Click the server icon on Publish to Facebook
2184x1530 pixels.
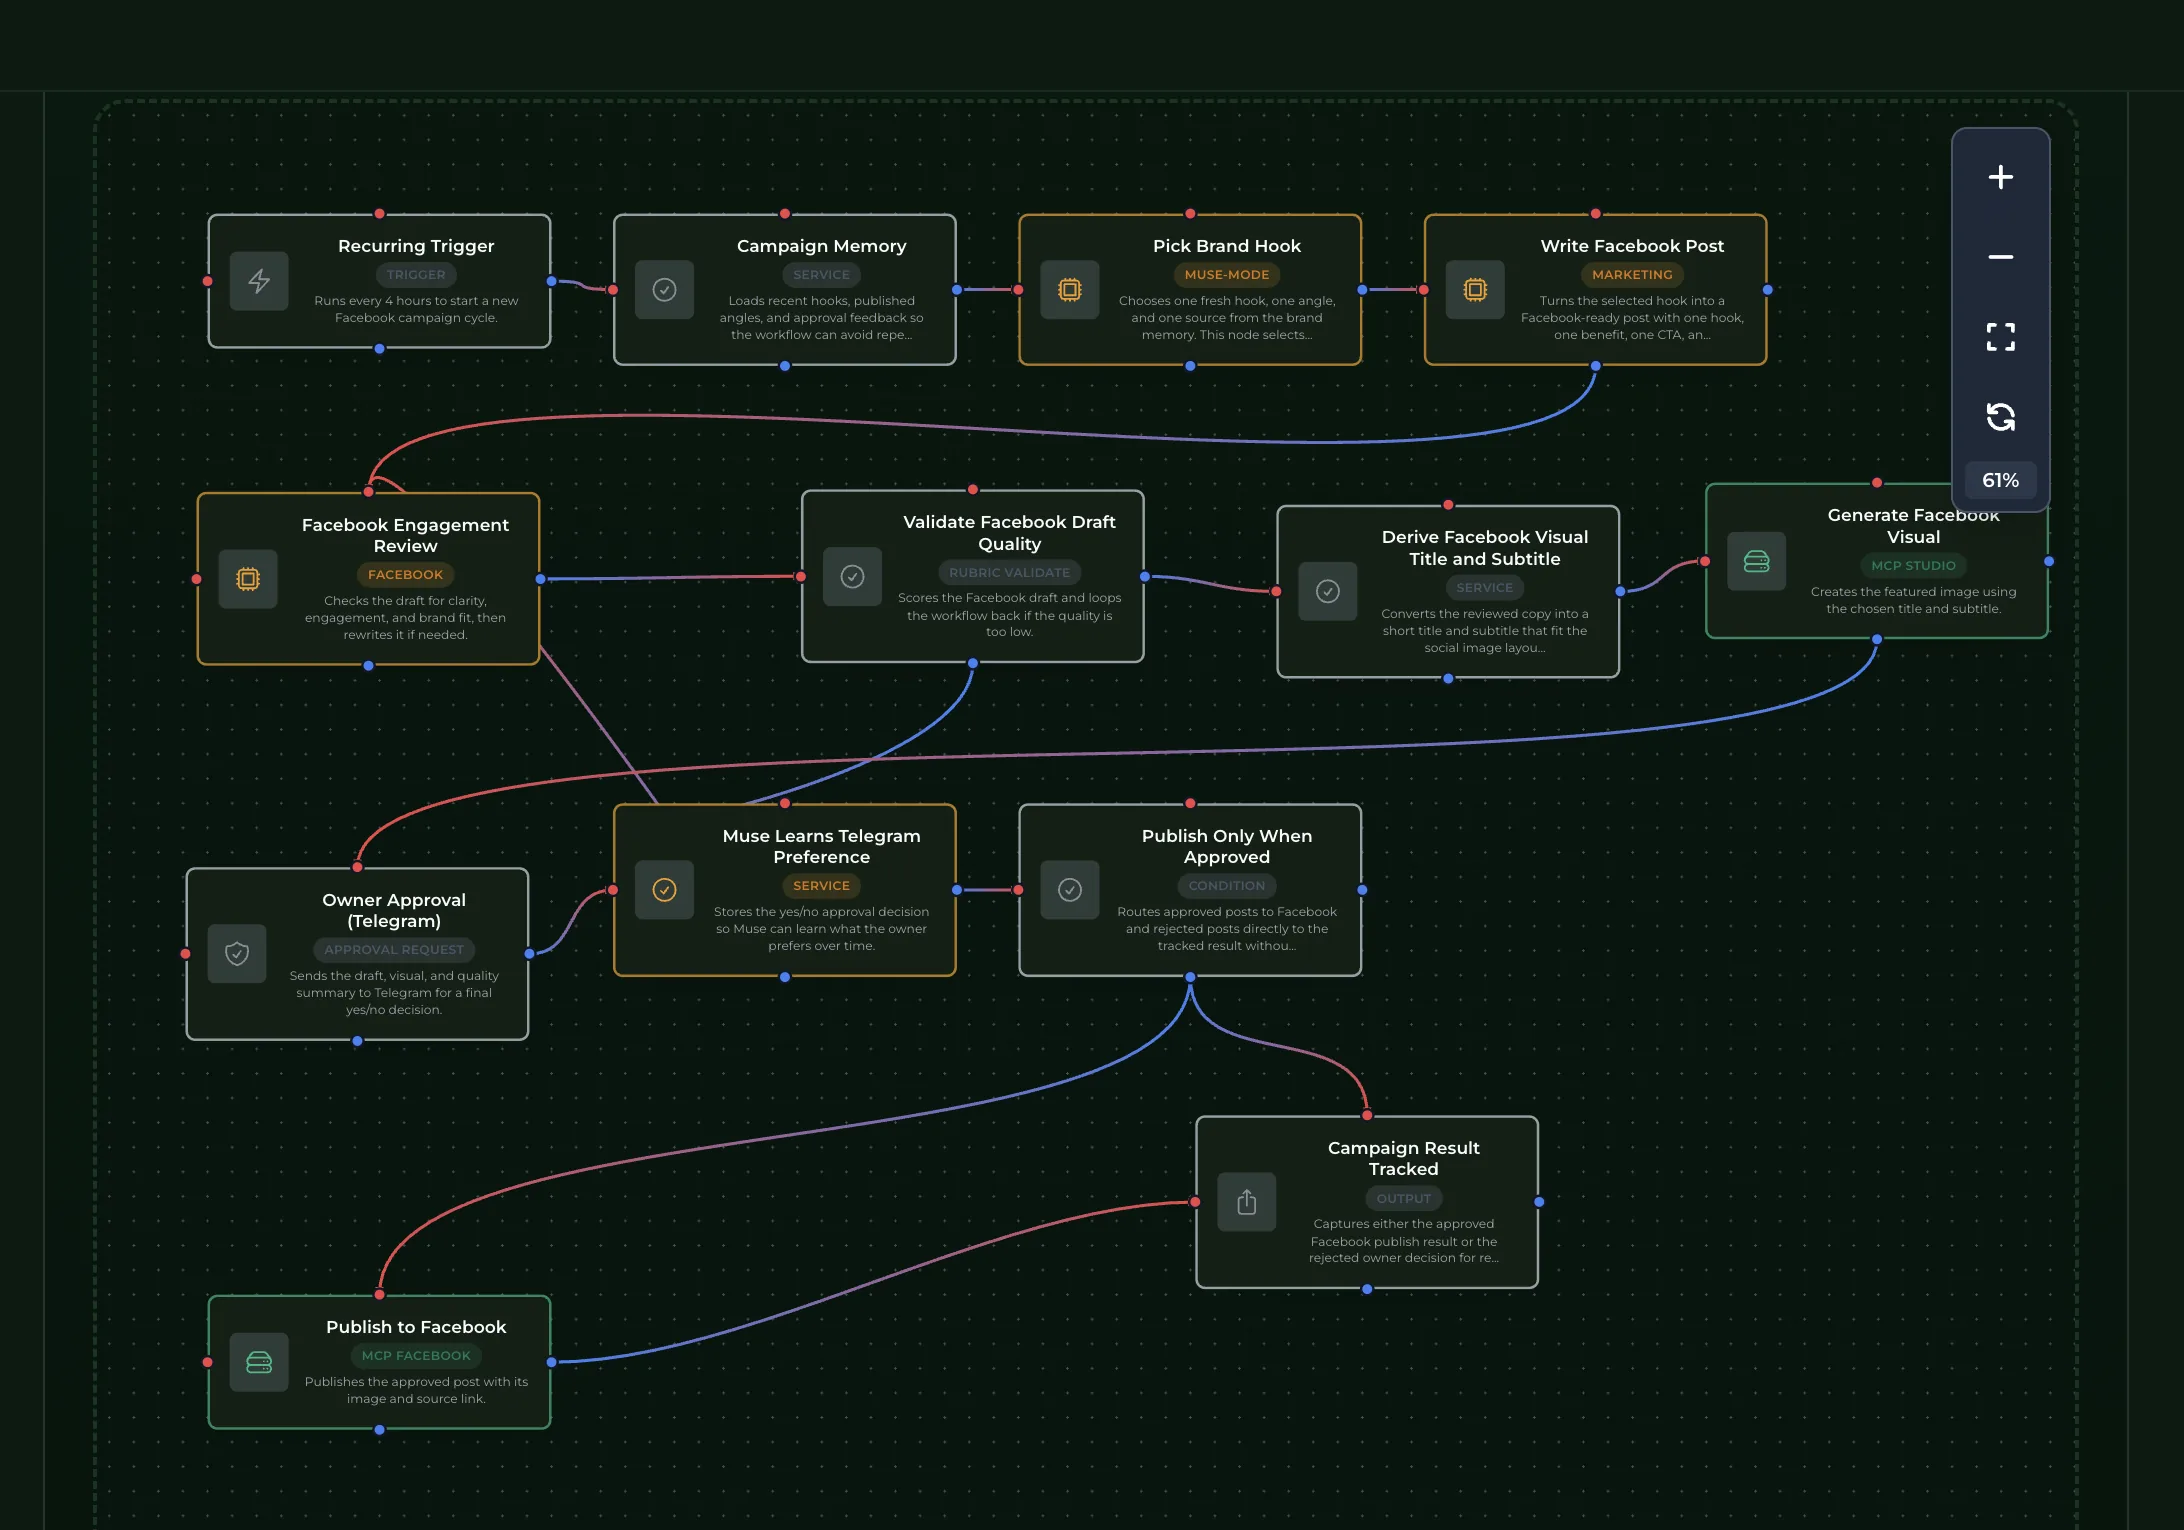[259, 1362]
